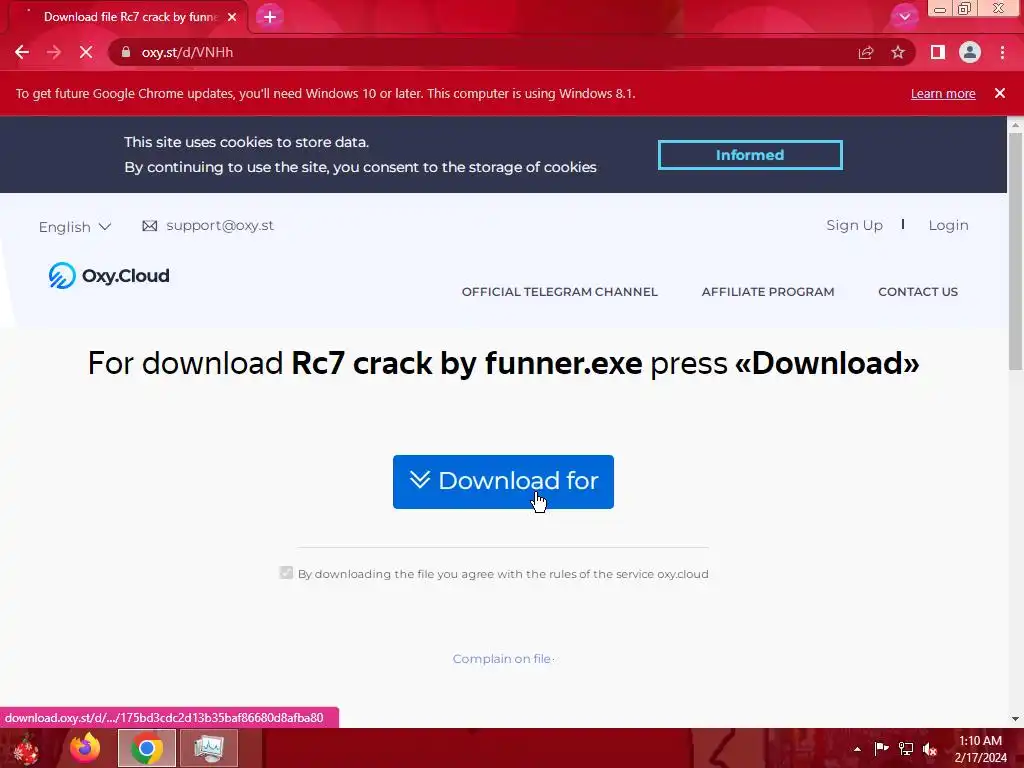This screenshot has width=1024, height=768.
Task: Open the Login link
Action: coord(948,225)
